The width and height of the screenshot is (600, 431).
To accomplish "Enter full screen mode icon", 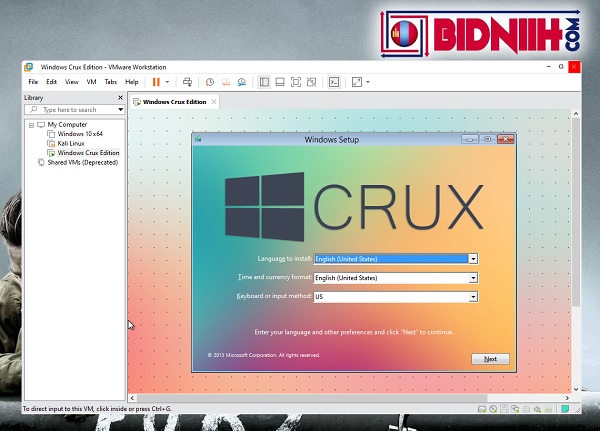I will point(296,82).
